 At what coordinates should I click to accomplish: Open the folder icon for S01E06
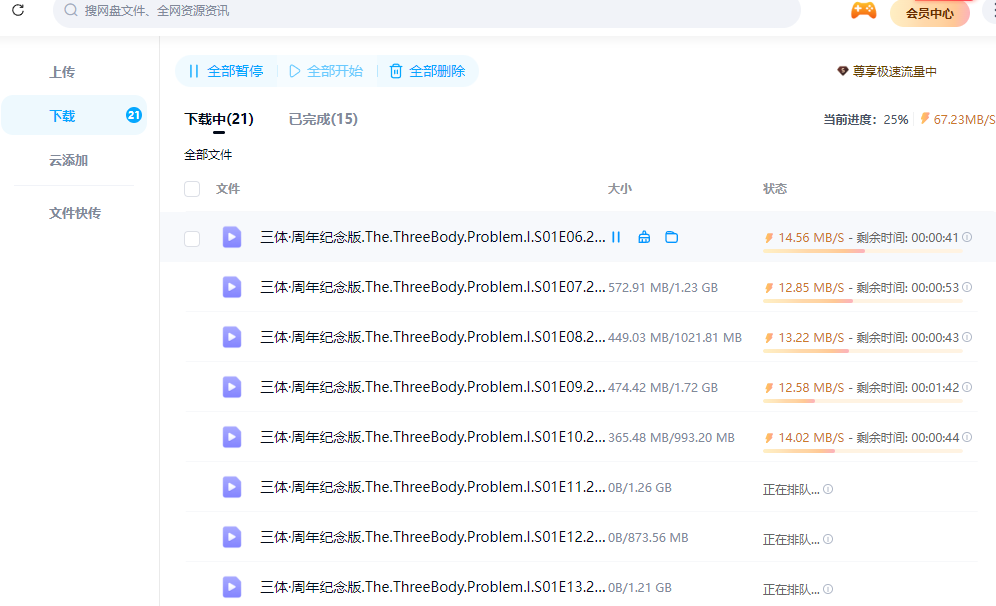(x=671, y=237)
